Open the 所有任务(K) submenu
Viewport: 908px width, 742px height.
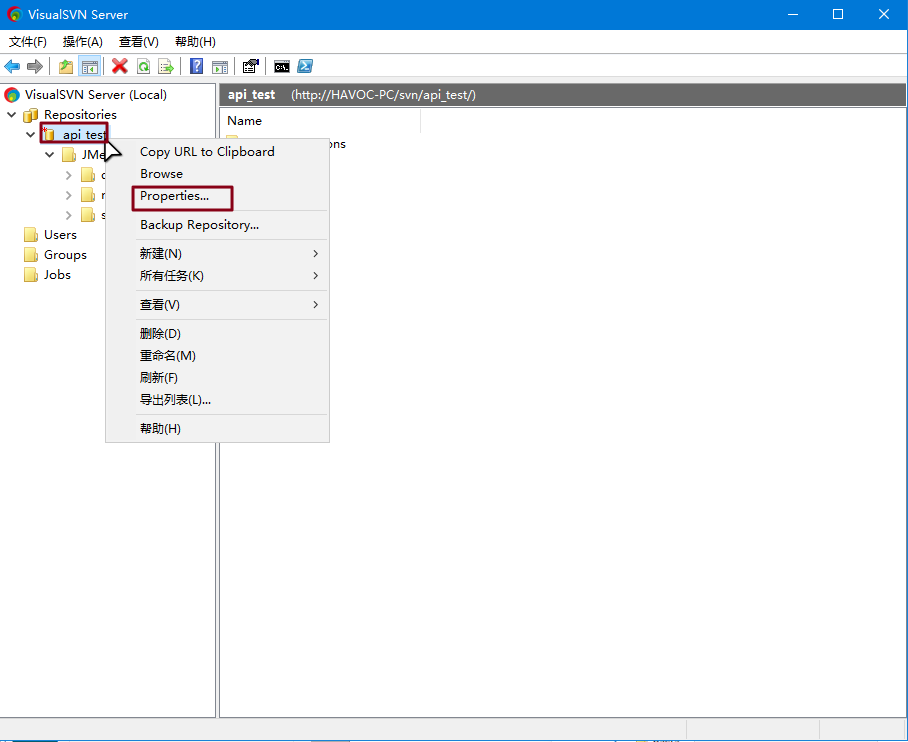(218, 276)
